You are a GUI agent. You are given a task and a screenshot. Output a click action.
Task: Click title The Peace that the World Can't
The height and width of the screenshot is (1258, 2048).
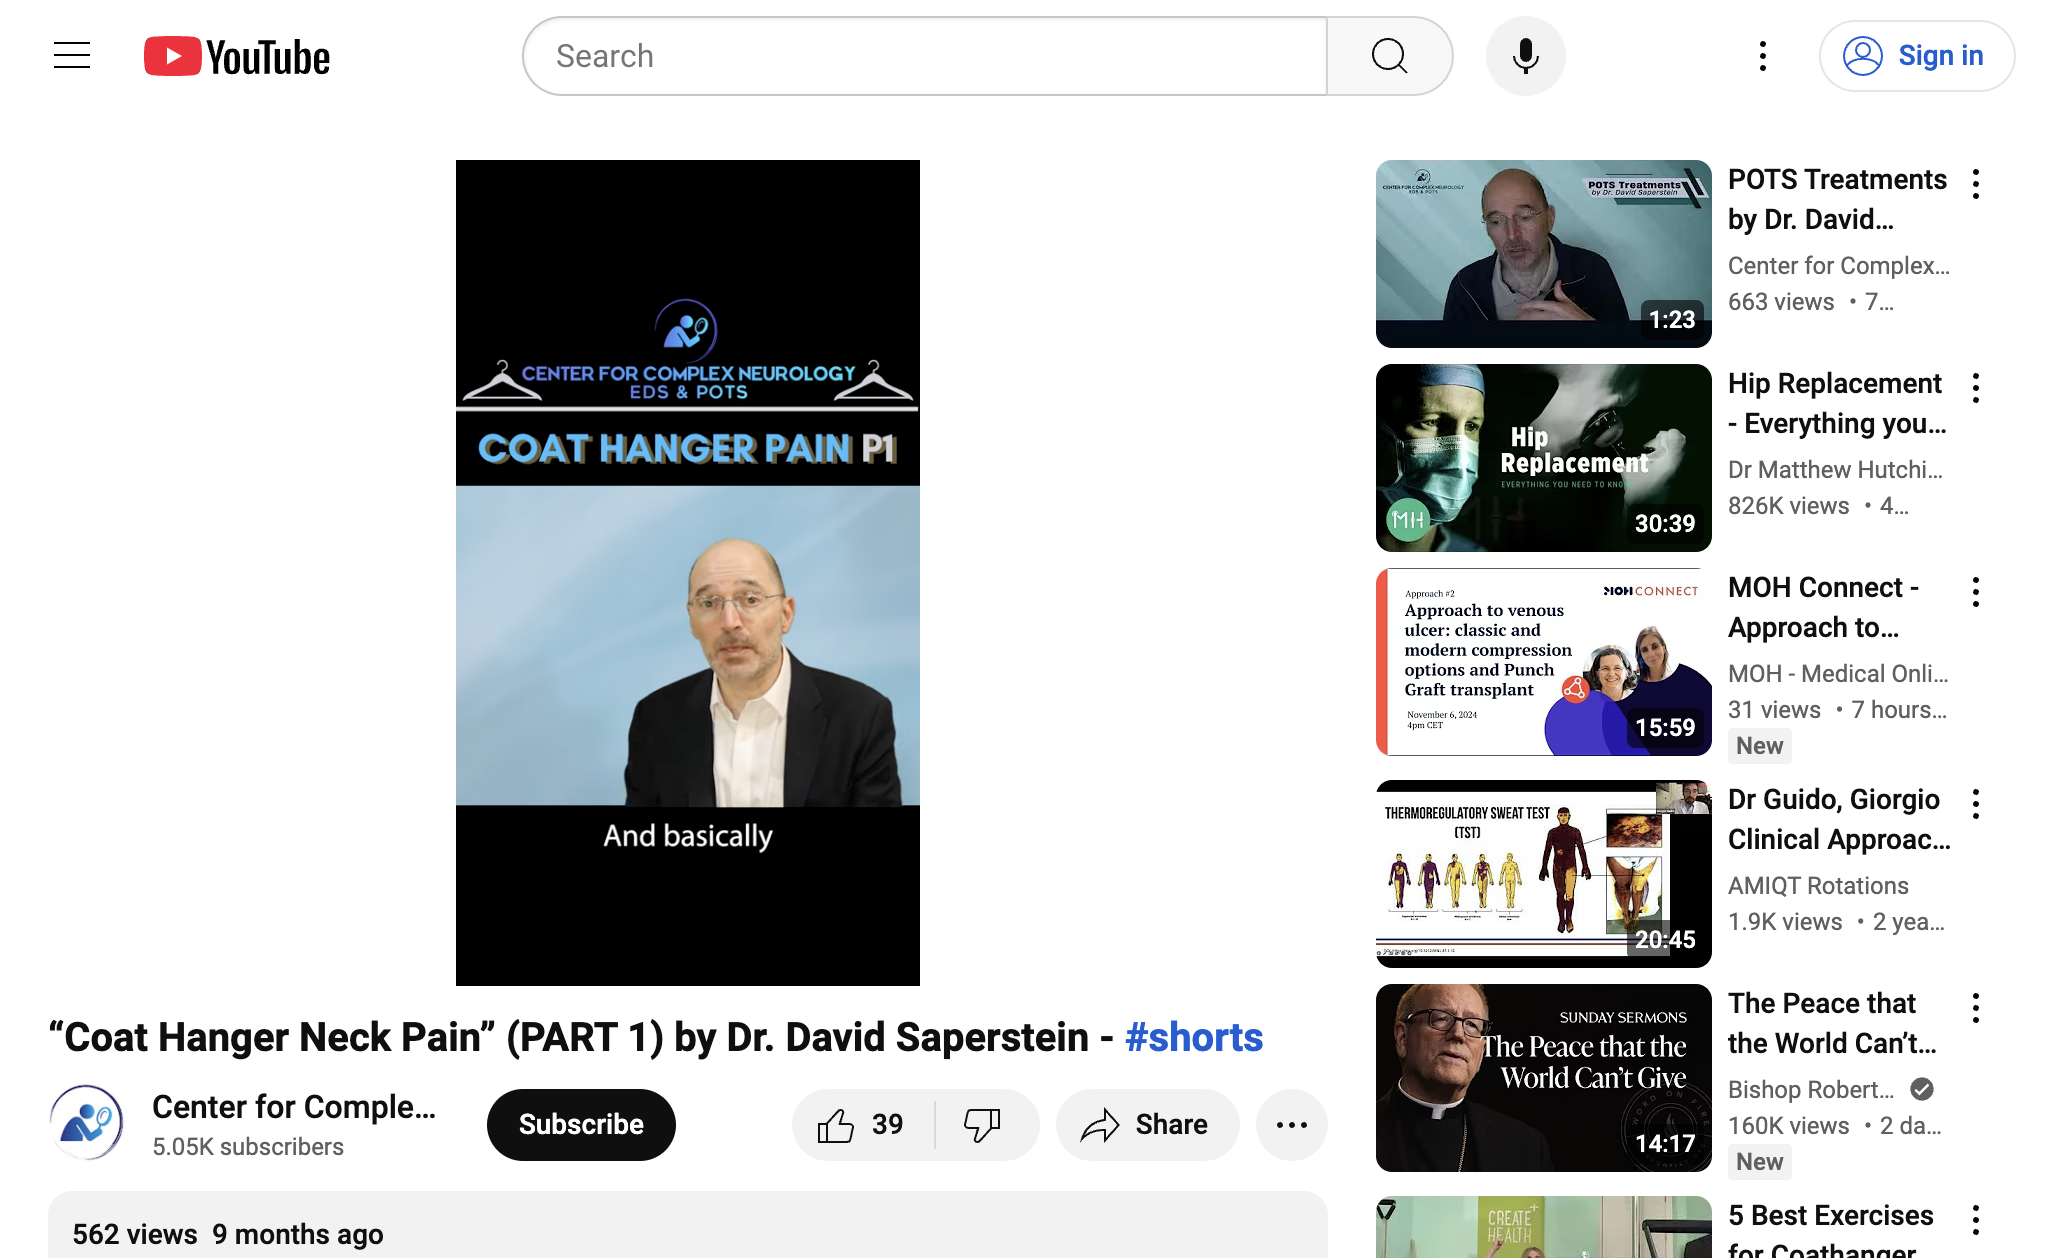pos(1832,1023)
